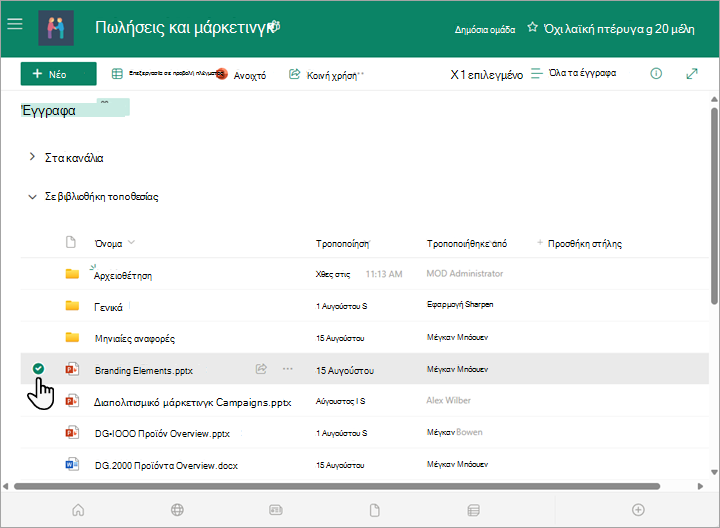Click the Έγγραφα library heading
720x528 pixels.
[x=48, y=111]
